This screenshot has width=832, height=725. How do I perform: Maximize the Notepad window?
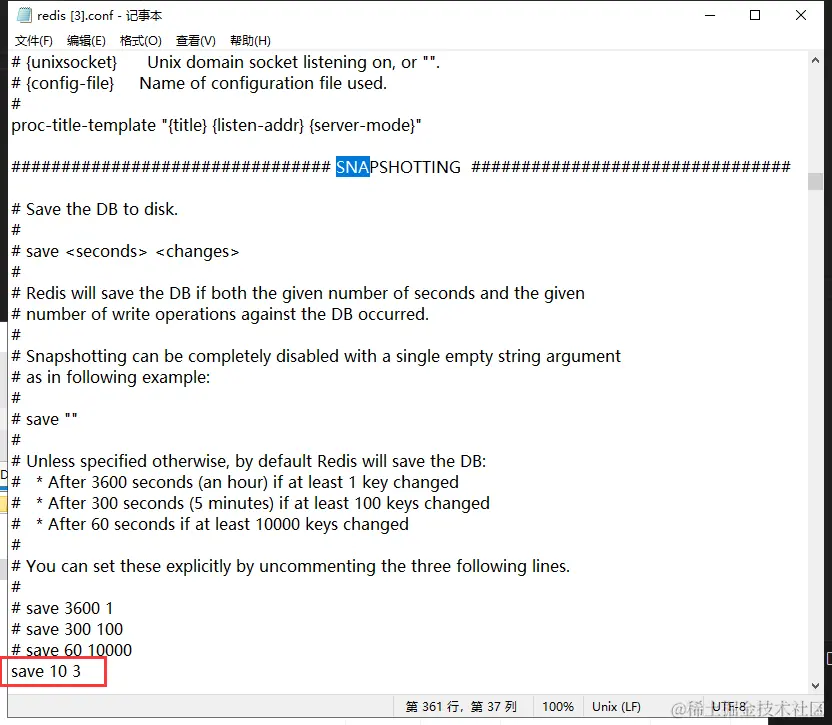[x=755, y=15]
